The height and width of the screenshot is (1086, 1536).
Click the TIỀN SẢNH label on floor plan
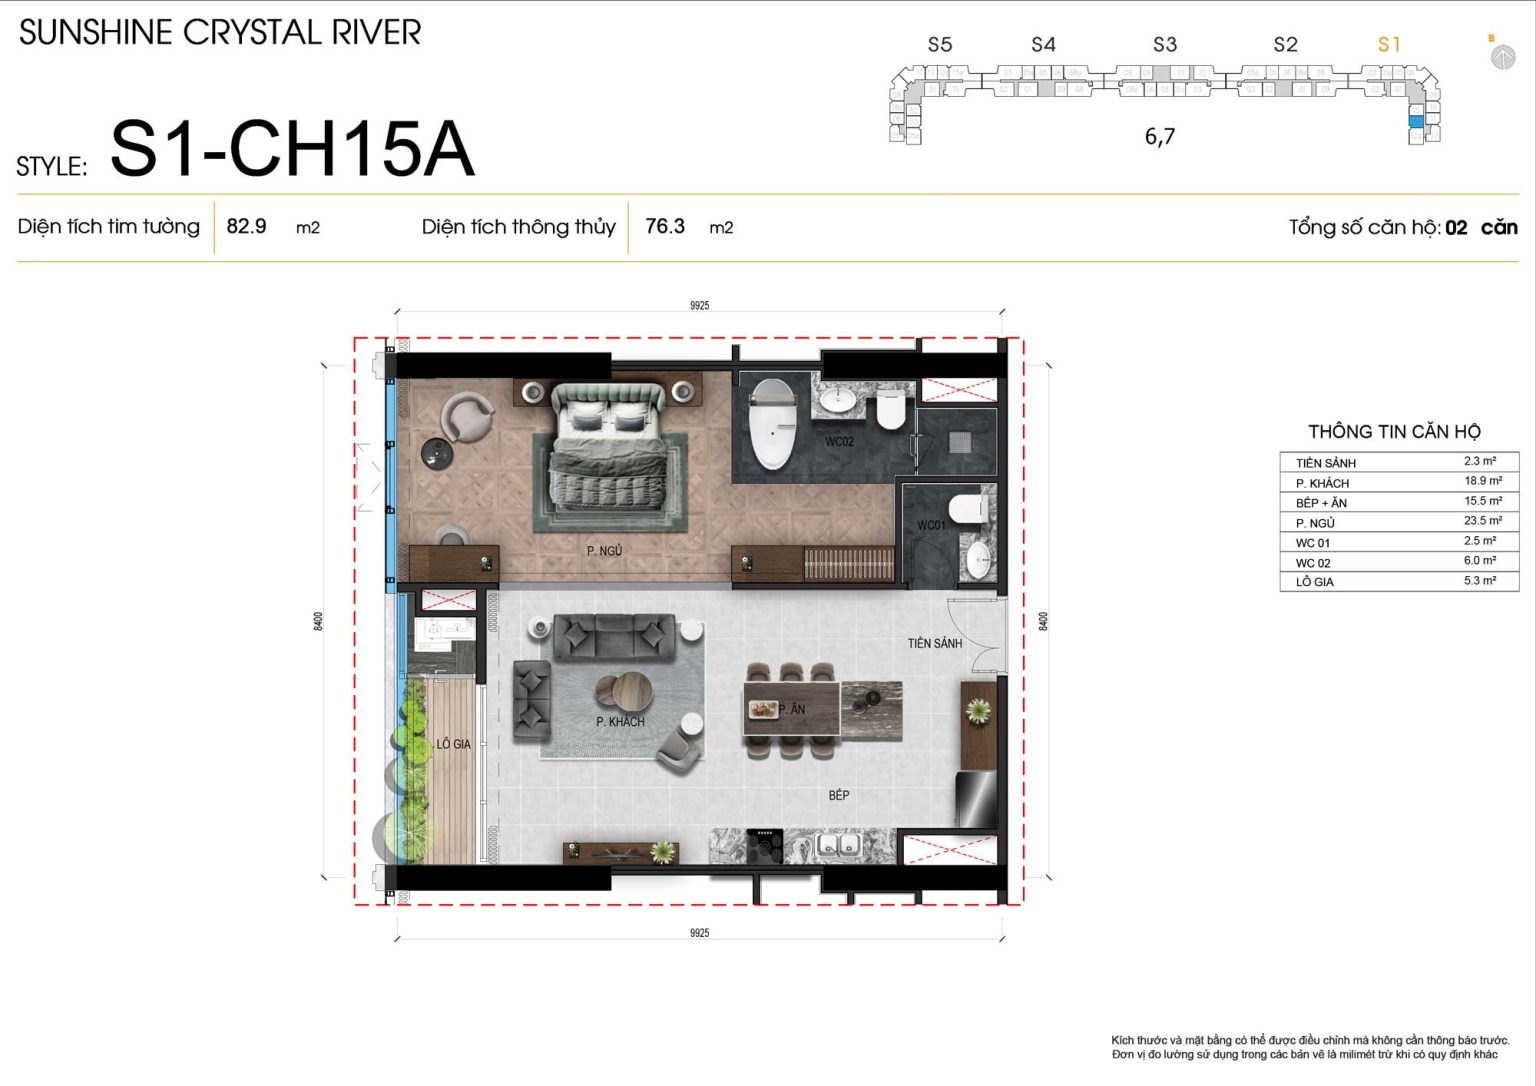coord(935,643)
